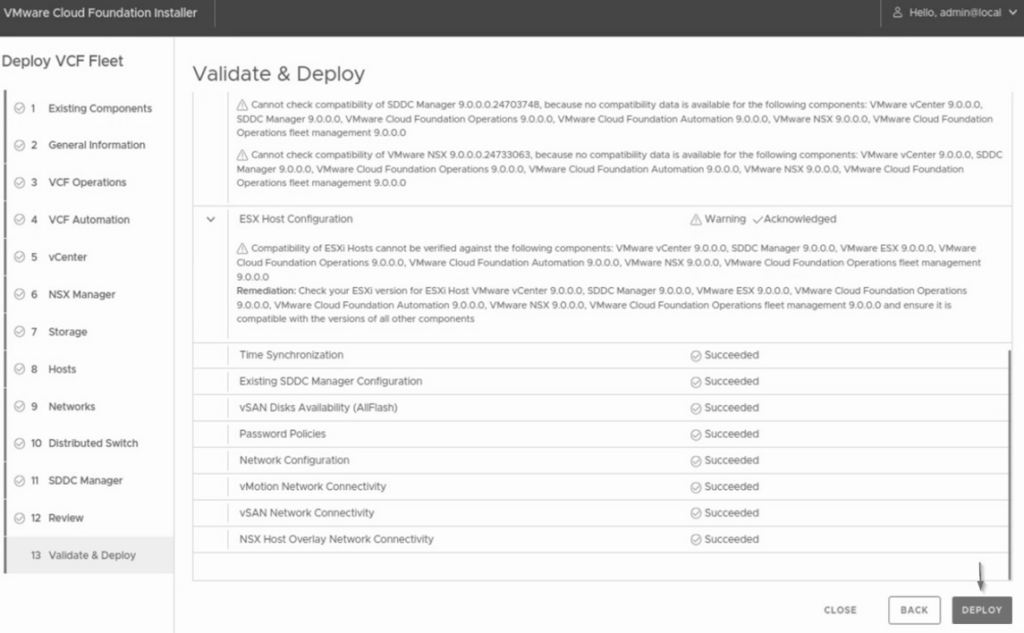Click completed check icon for VCF Operations step
Image resolution: width=1024 pixels, height=633 pixels.
click(x=20, y=182)
